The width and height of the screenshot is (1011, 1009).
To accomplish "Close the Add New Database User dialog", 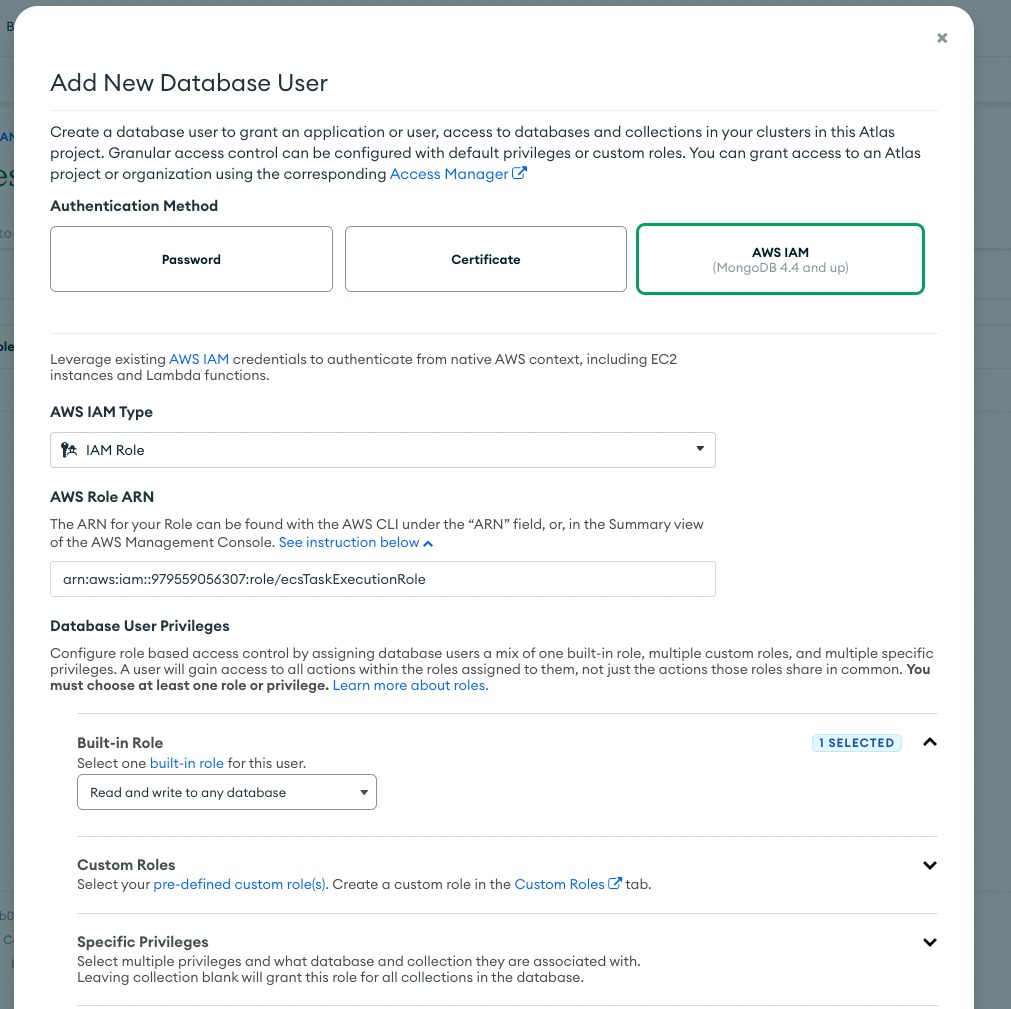I will coord(941,38).
